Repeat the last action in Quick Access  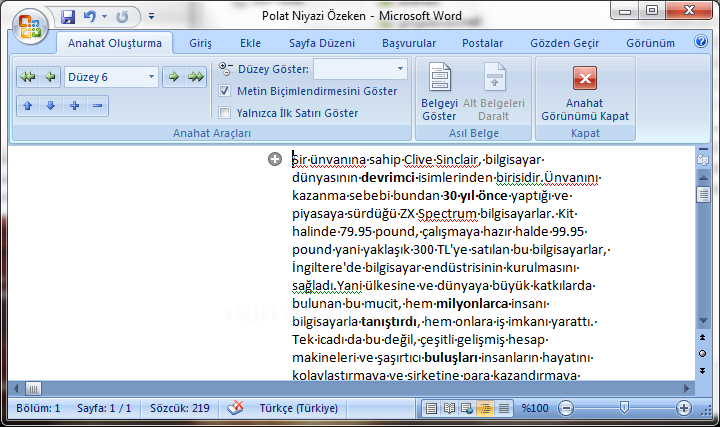122,17
